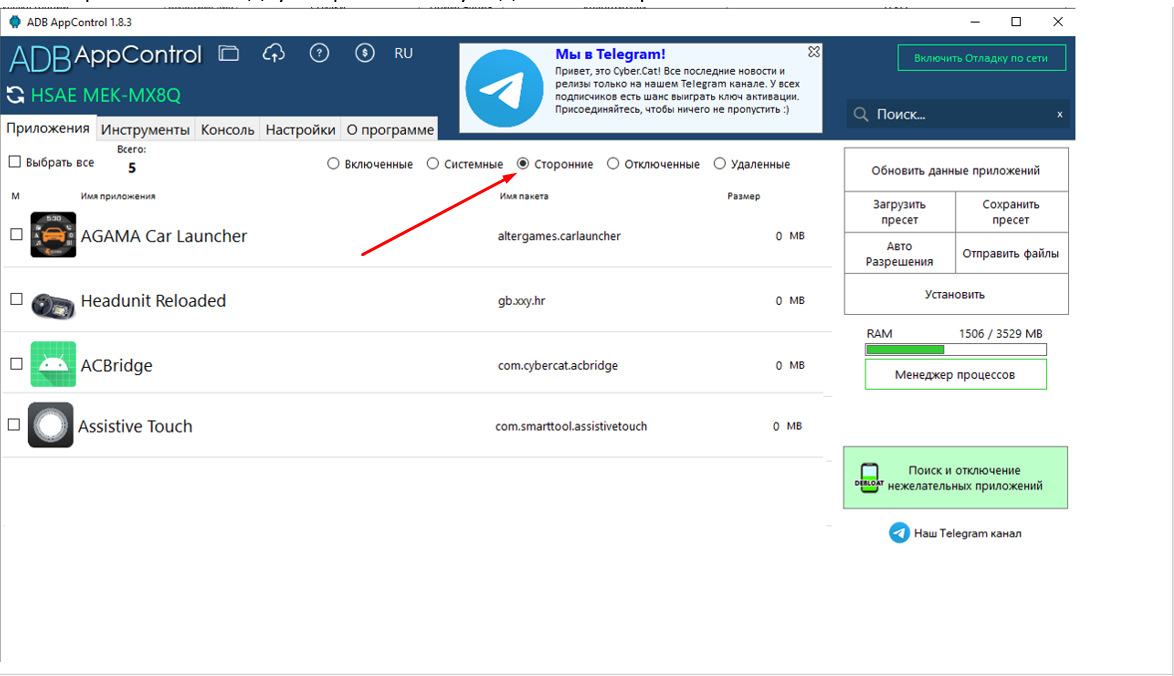Click the device refresh icon beside HSAE MEK-MX8Q
This screenshot has width=1174, height=676.
[x=15, y=95]
